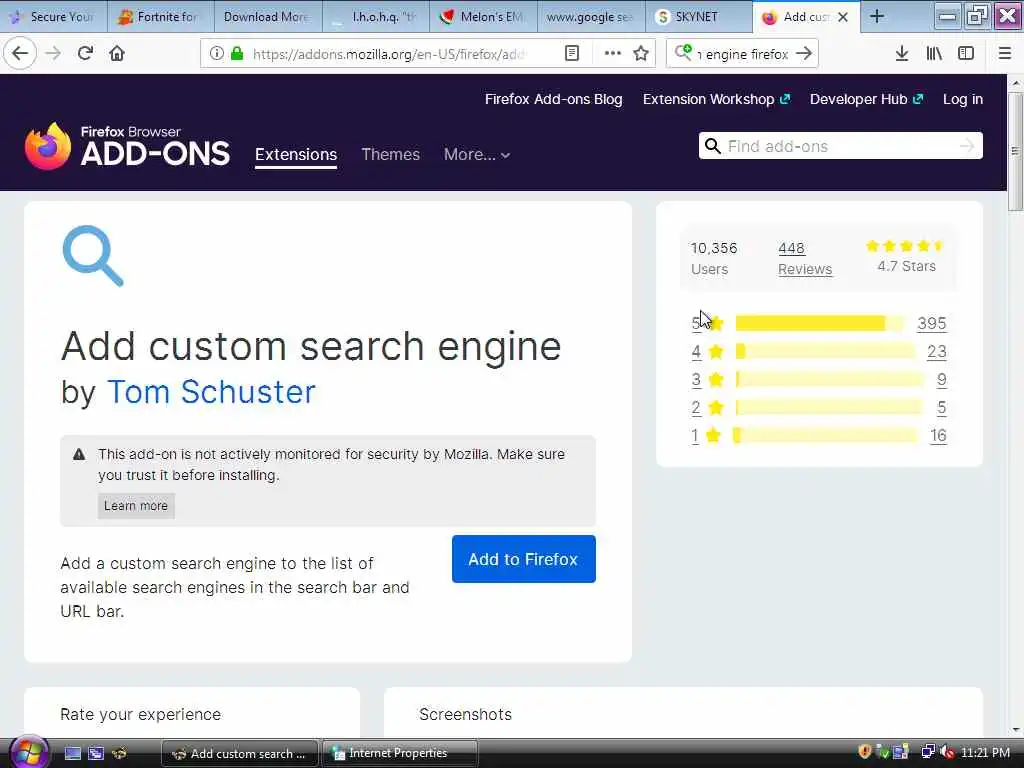
Task: Click Log in
Action: click(963, 99)
